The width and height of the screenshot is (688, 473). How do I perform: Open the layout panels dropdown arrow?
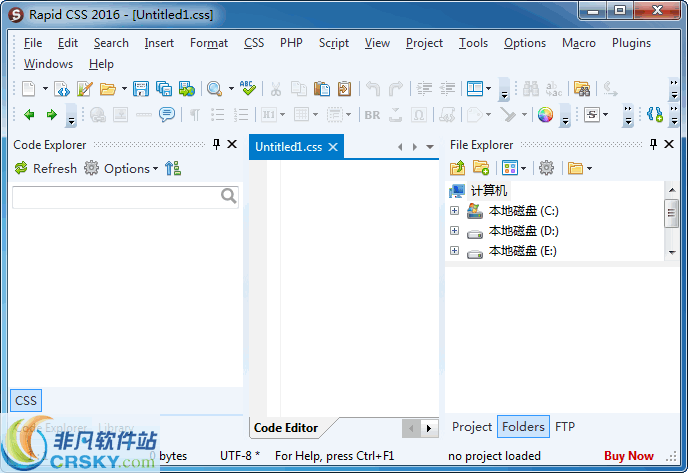click(488, 89)
